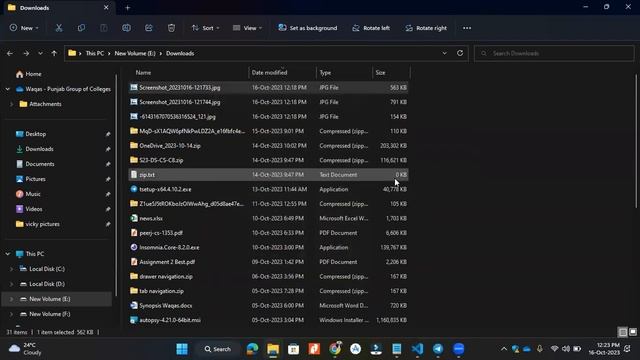Open the Windows Start menu
The image size is (640, 360).
point(182,349)
